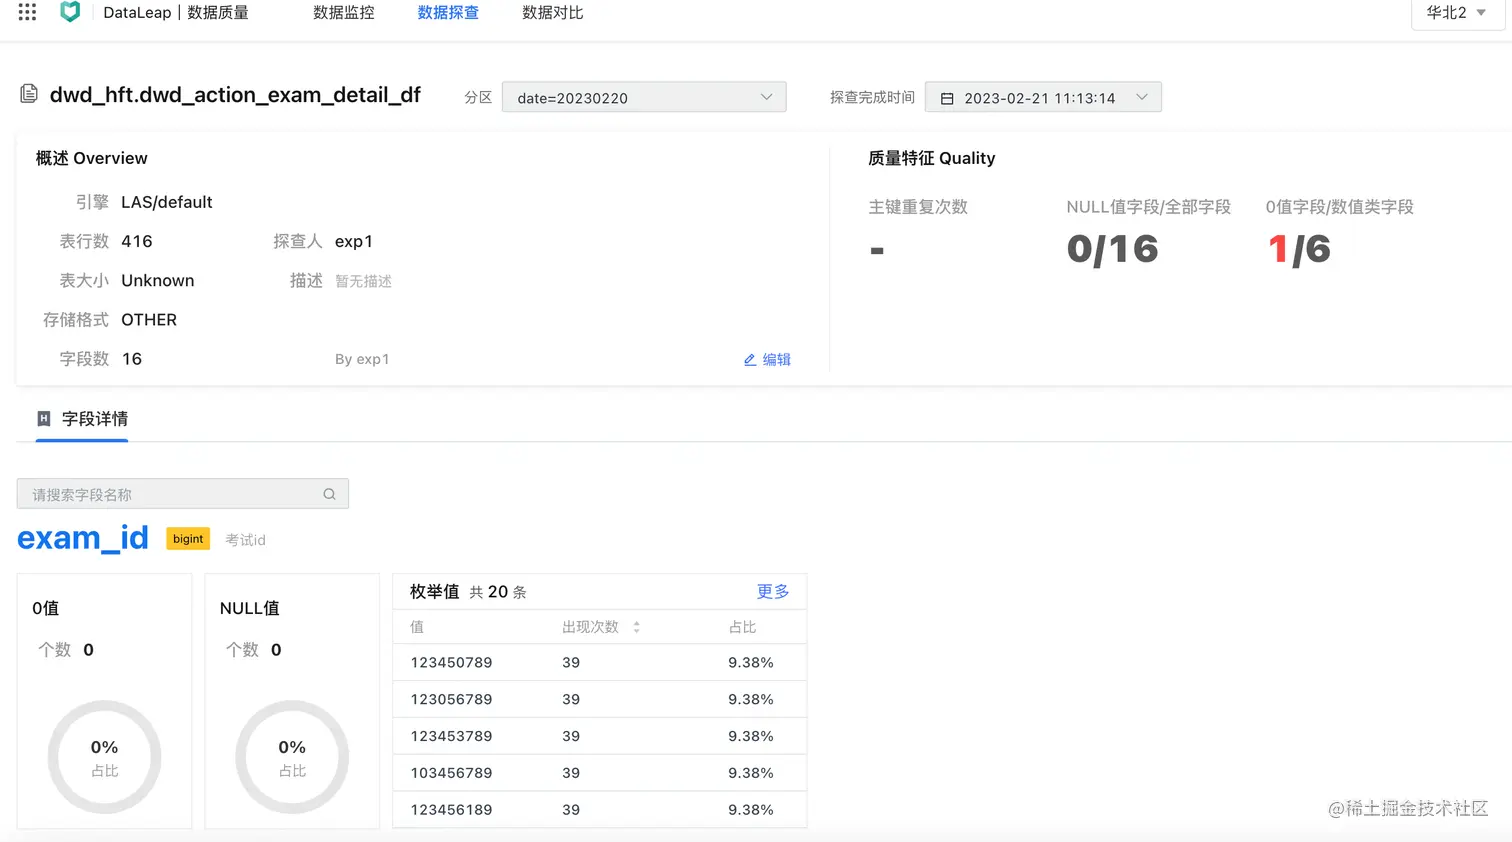The width and height of the screenshot is (1512, 842).
Task: Select enum value 123450789 row
Action: (x=600, y=662)
